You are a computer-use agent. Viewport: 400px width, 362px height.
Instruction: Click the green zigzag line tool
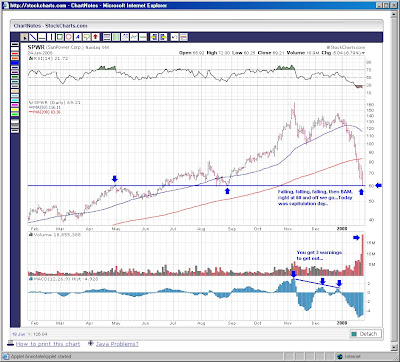[x=134, y=37]
